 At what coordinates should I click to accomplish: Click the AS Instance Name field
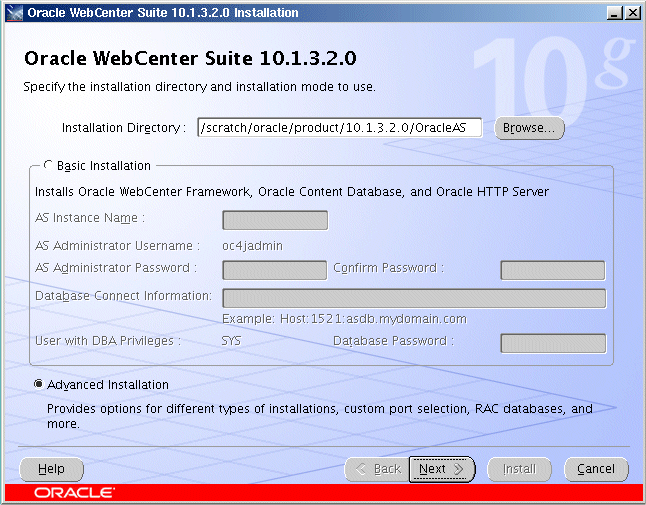tap(275, 220)
